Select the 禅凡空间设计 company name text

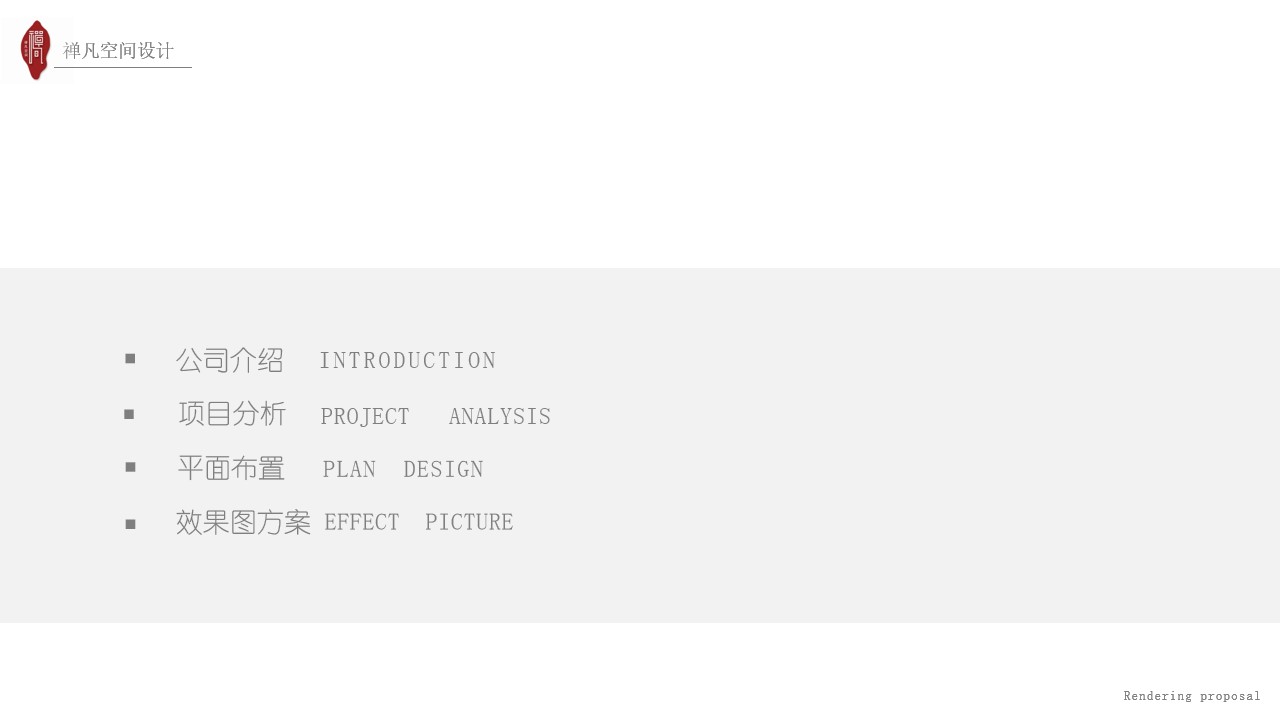coord(118,51)
